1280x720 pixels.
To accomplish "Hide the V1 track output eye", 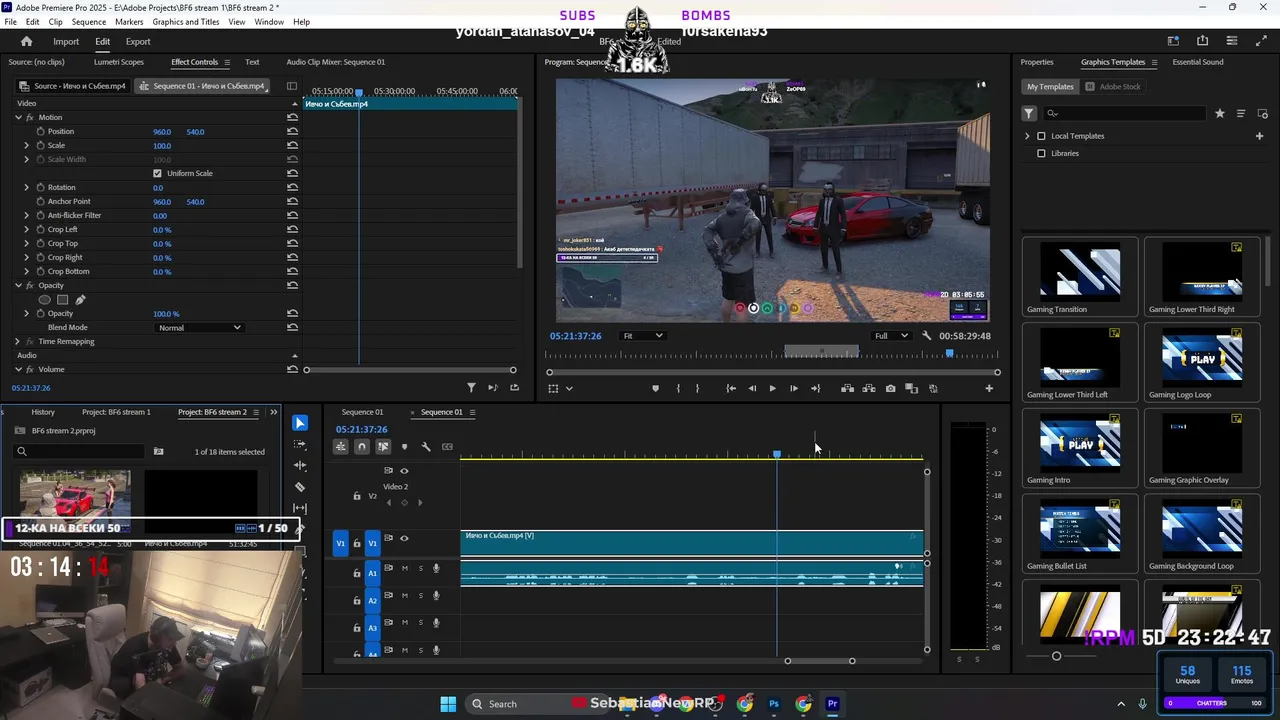I will (x=404, y=538).
